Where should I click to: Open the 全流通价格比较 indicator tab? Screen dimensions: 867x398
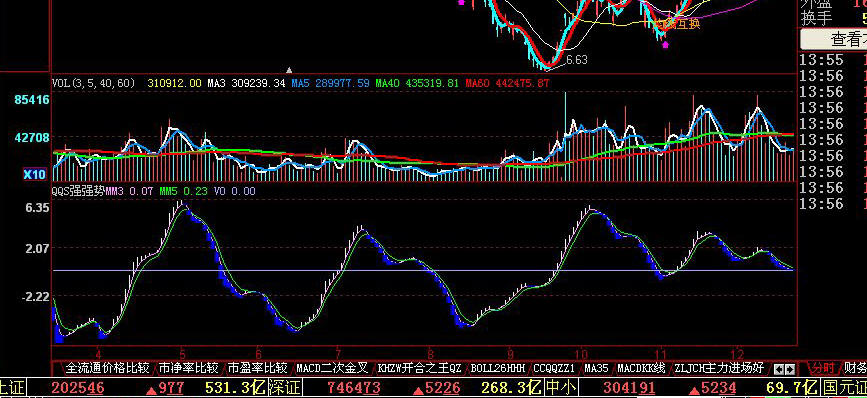(106, 368)
